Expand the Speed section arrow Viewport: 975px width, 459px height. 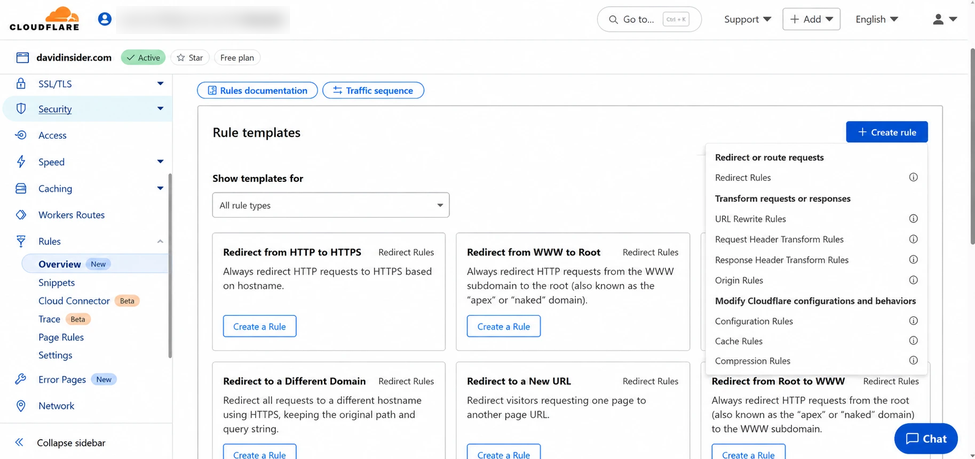click(x=160, y=162)
